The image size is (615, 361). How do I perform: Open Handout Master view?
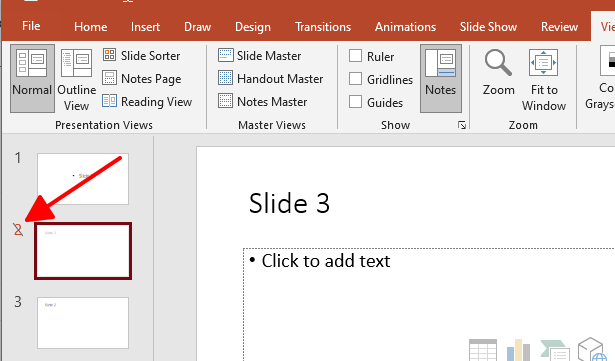[x=271, y=78]
